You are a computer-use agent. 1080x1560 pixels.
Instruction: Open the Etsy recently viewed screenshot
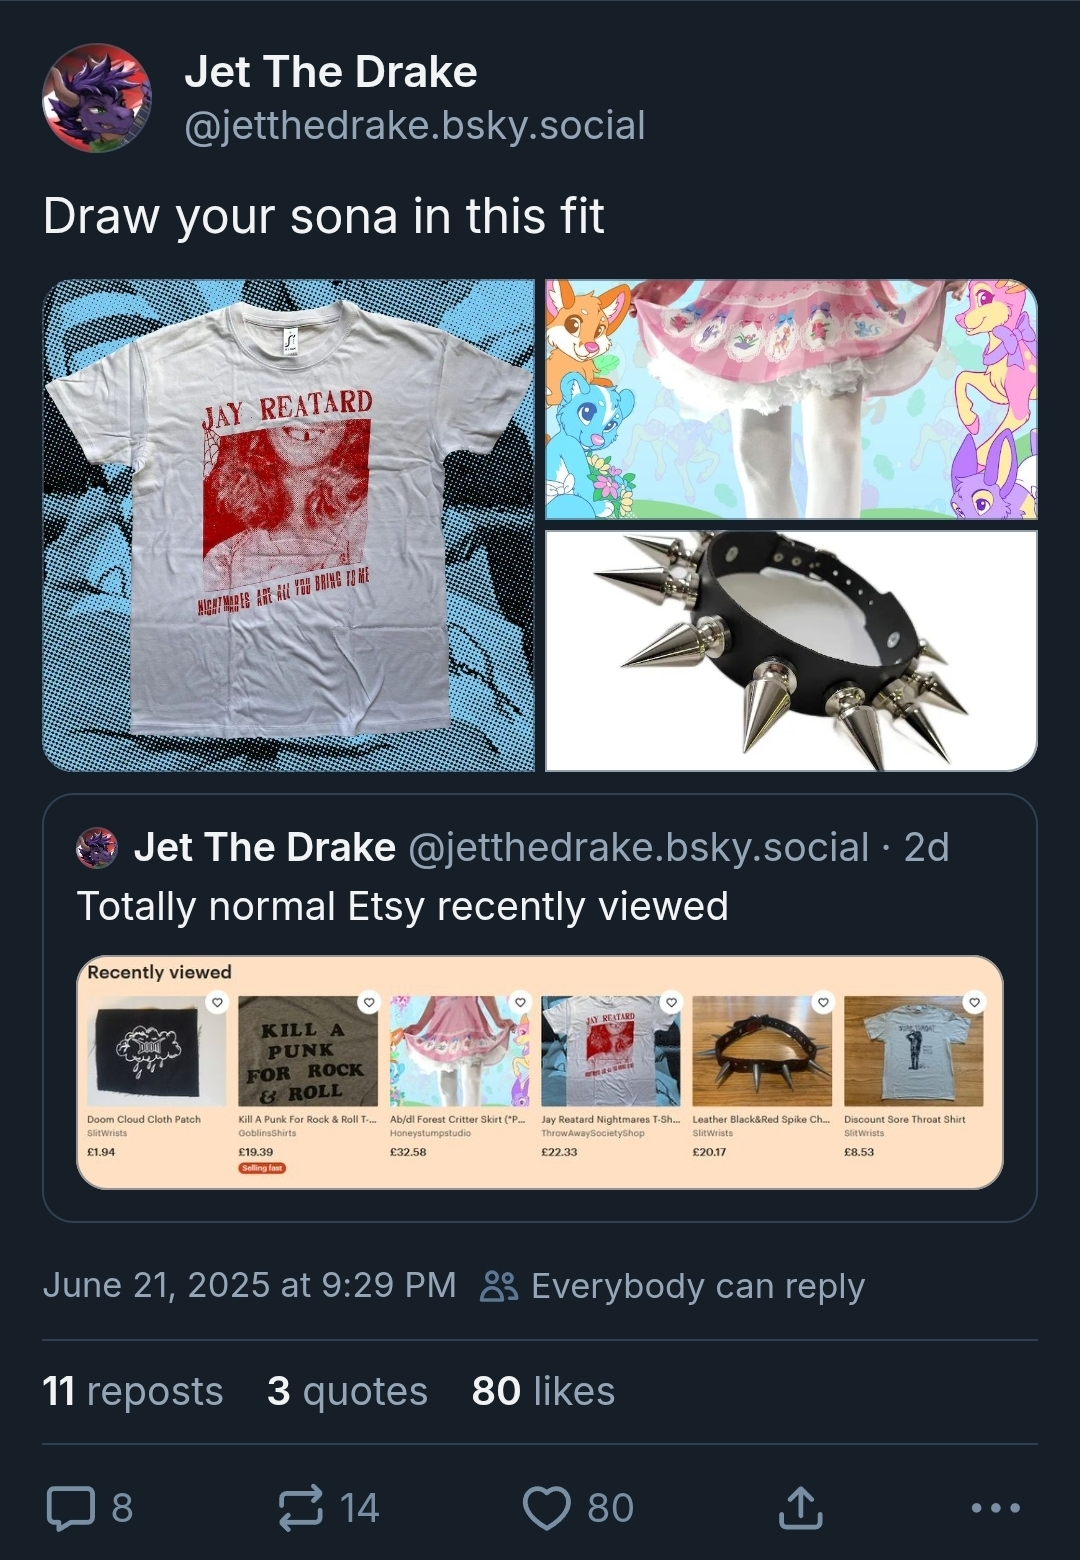click(540, 1073)
